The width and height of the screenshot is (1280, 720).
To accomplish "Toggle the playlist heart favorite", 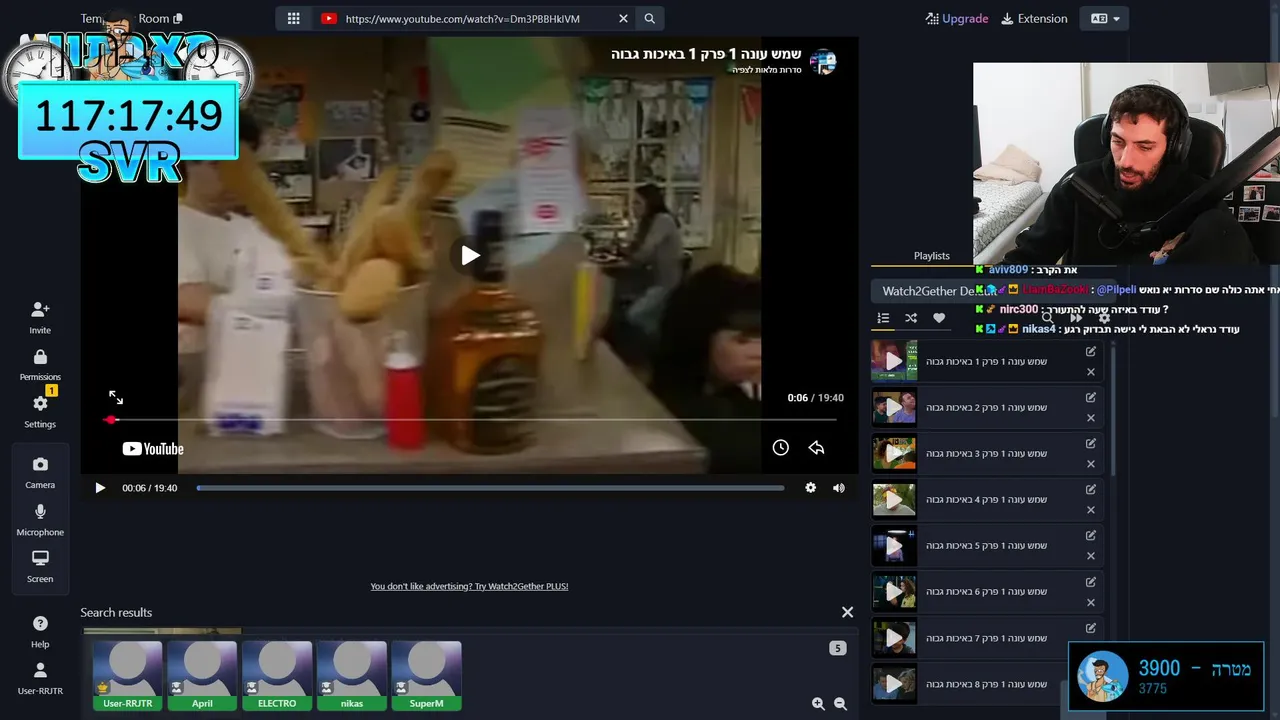I will click(939, 318).
